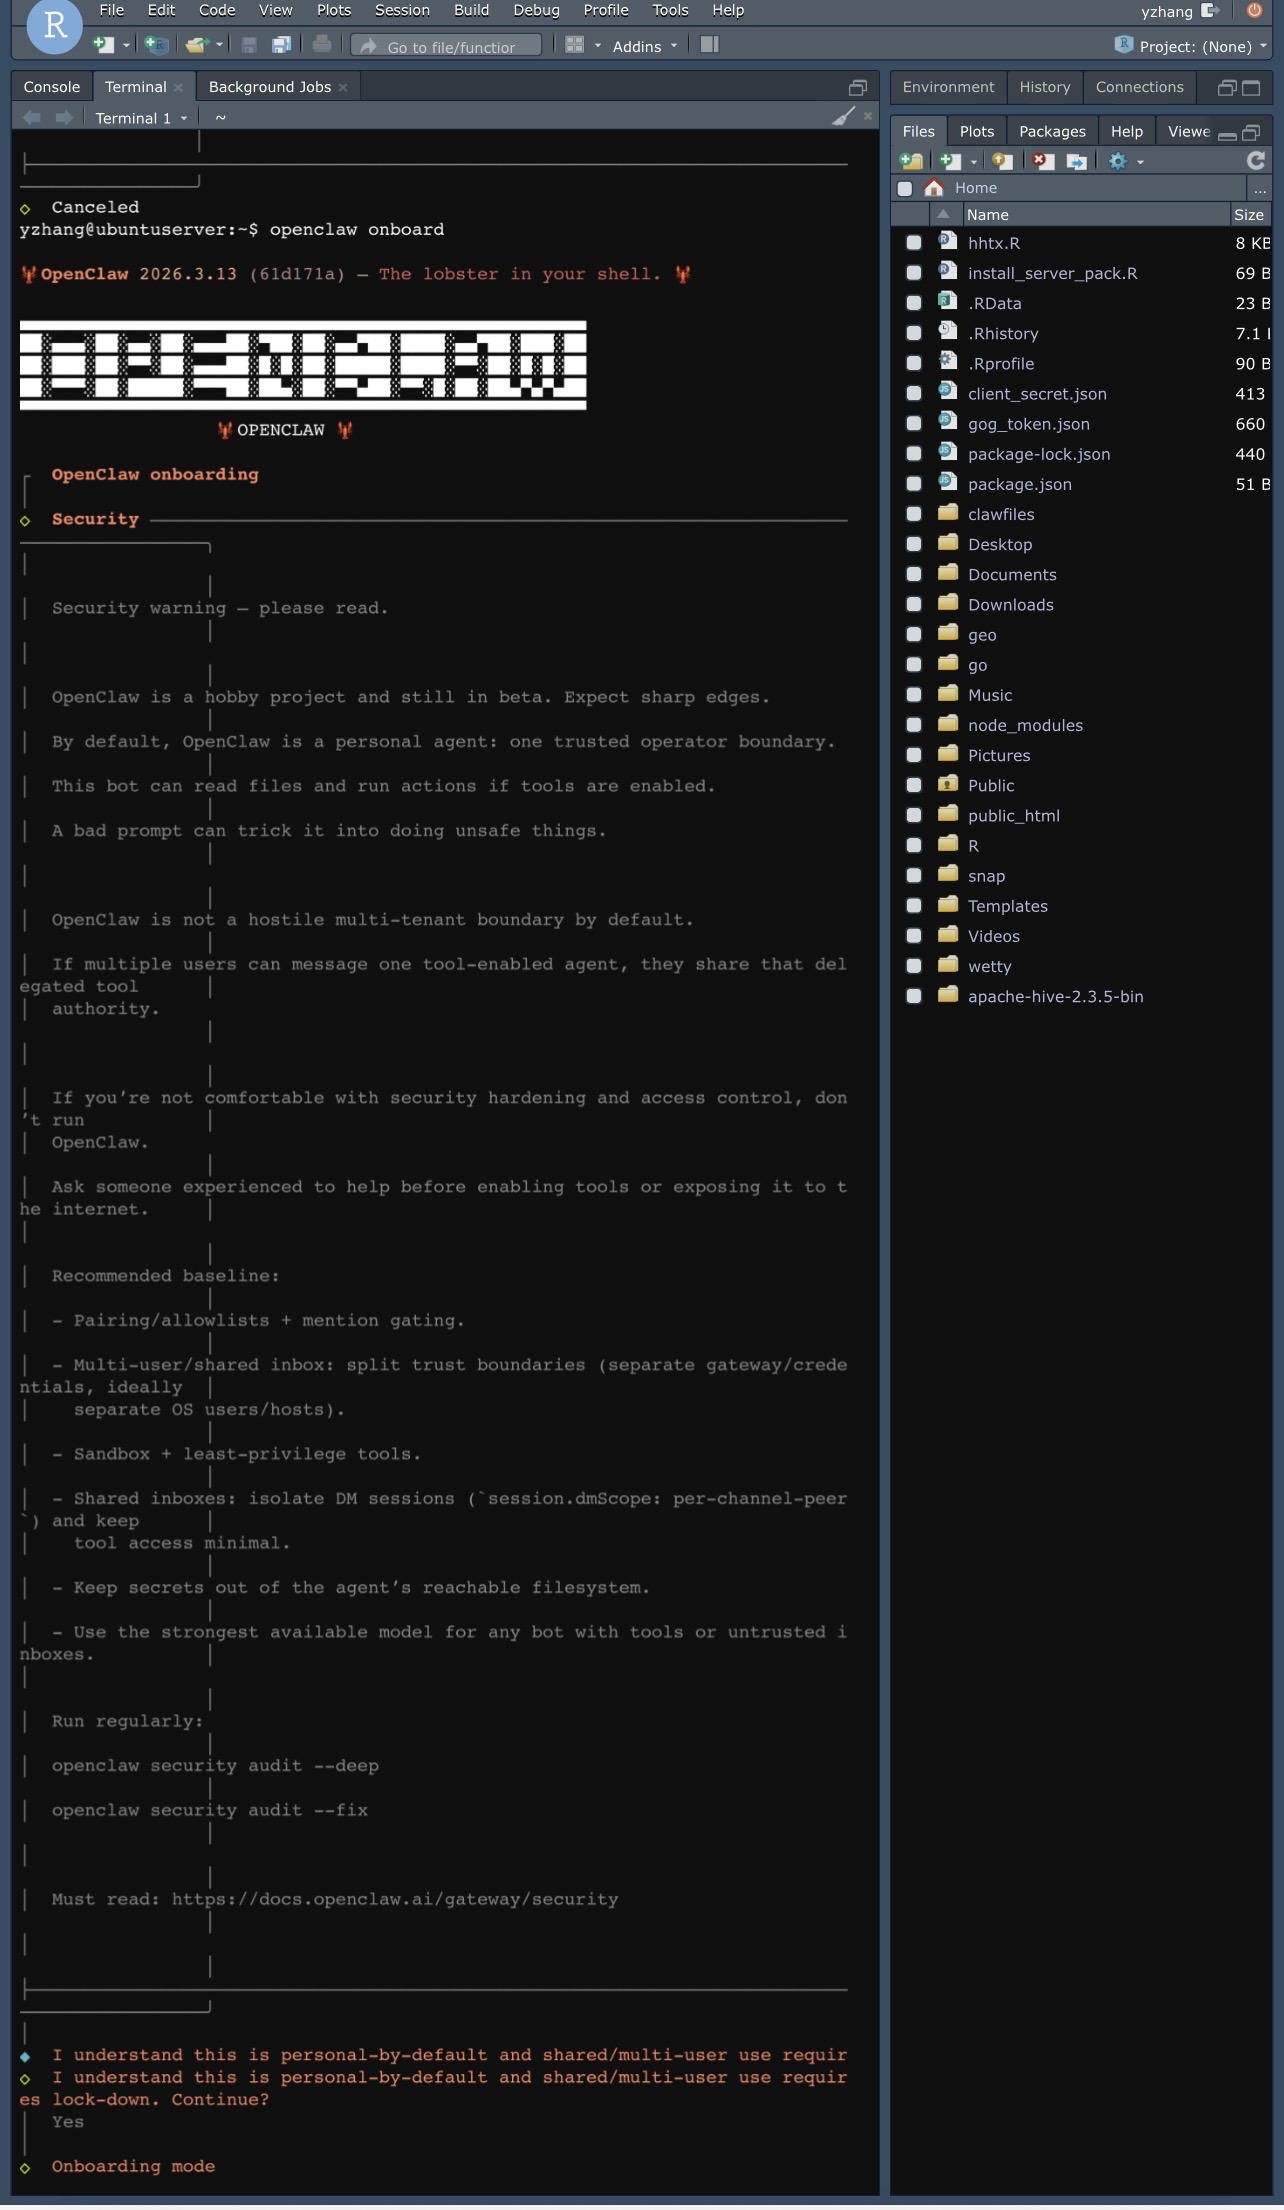Open the install_server_pack.R file

click(x=1052, y=273)
